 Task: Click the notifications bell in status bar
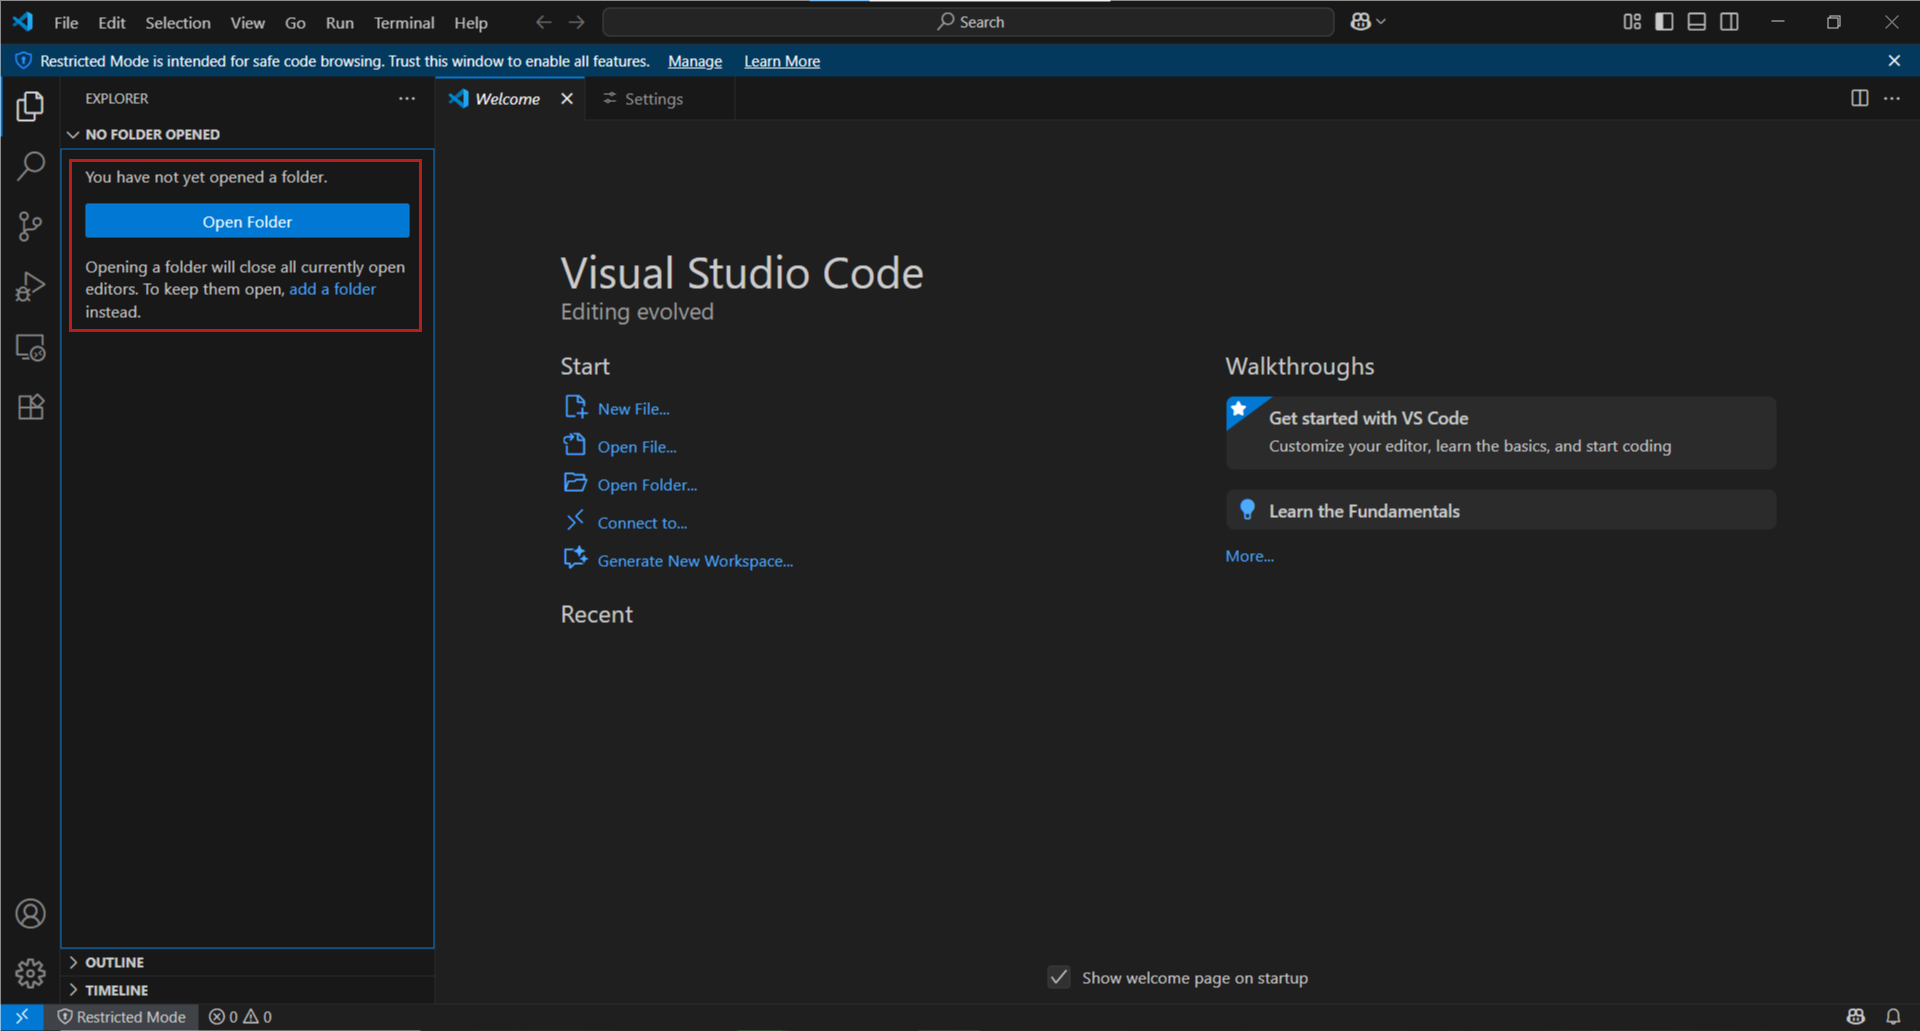[1893, 1016]
